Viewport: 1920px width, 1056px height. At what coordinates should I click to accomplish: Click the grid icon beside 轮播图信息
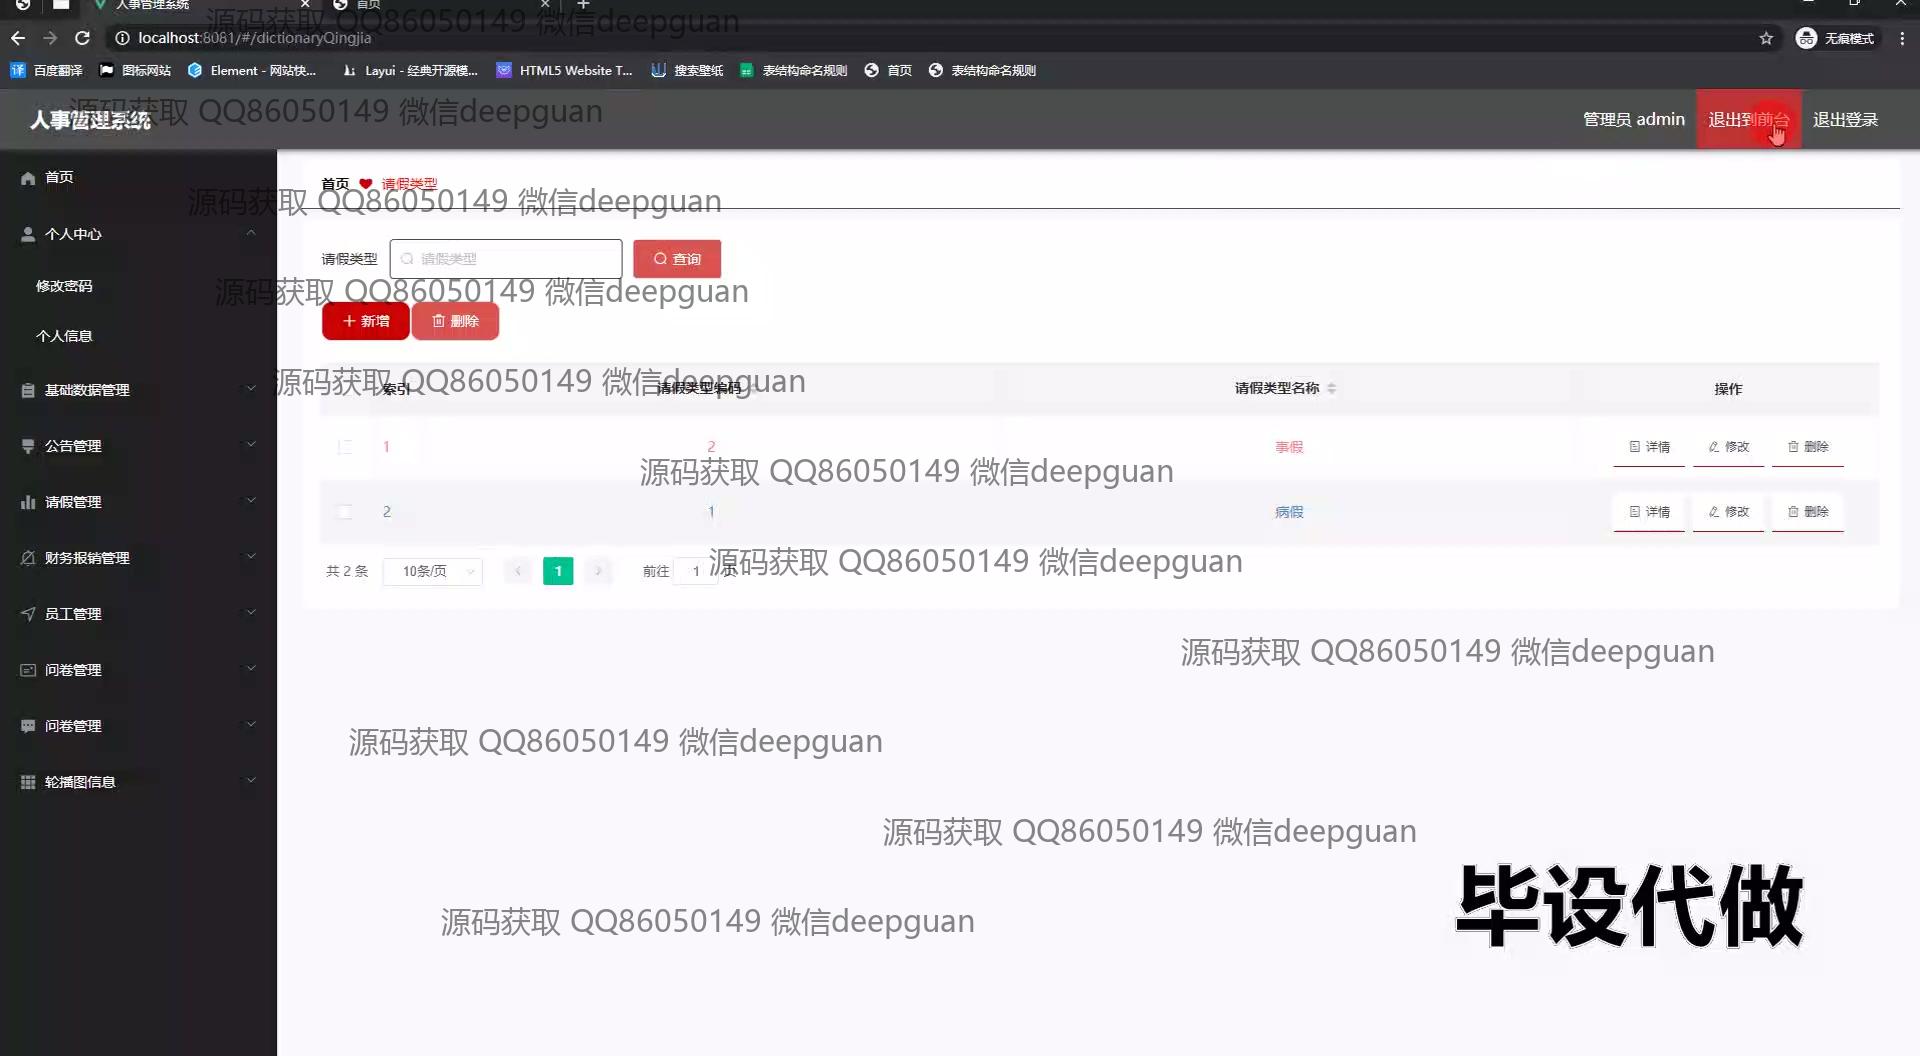[28, 782]
